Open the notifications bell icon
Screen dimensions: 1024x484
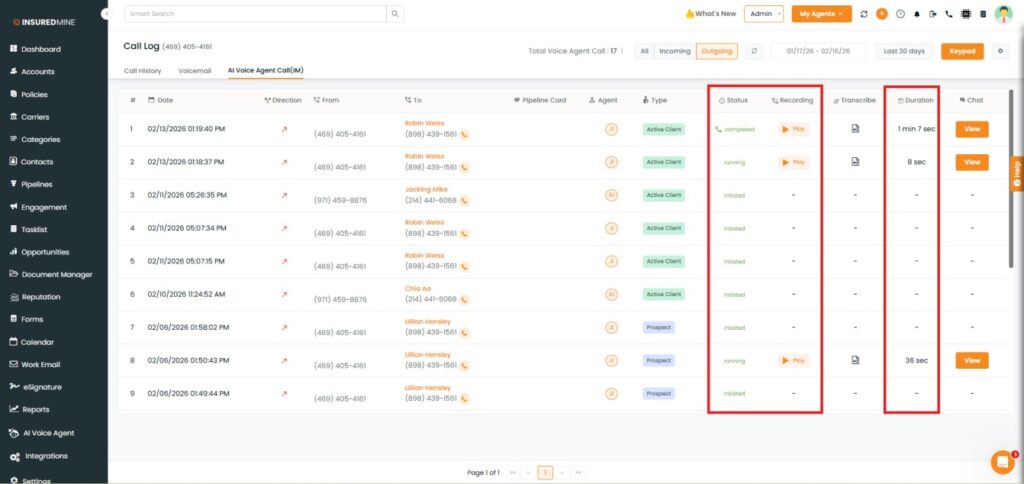(x=917, y=14)
